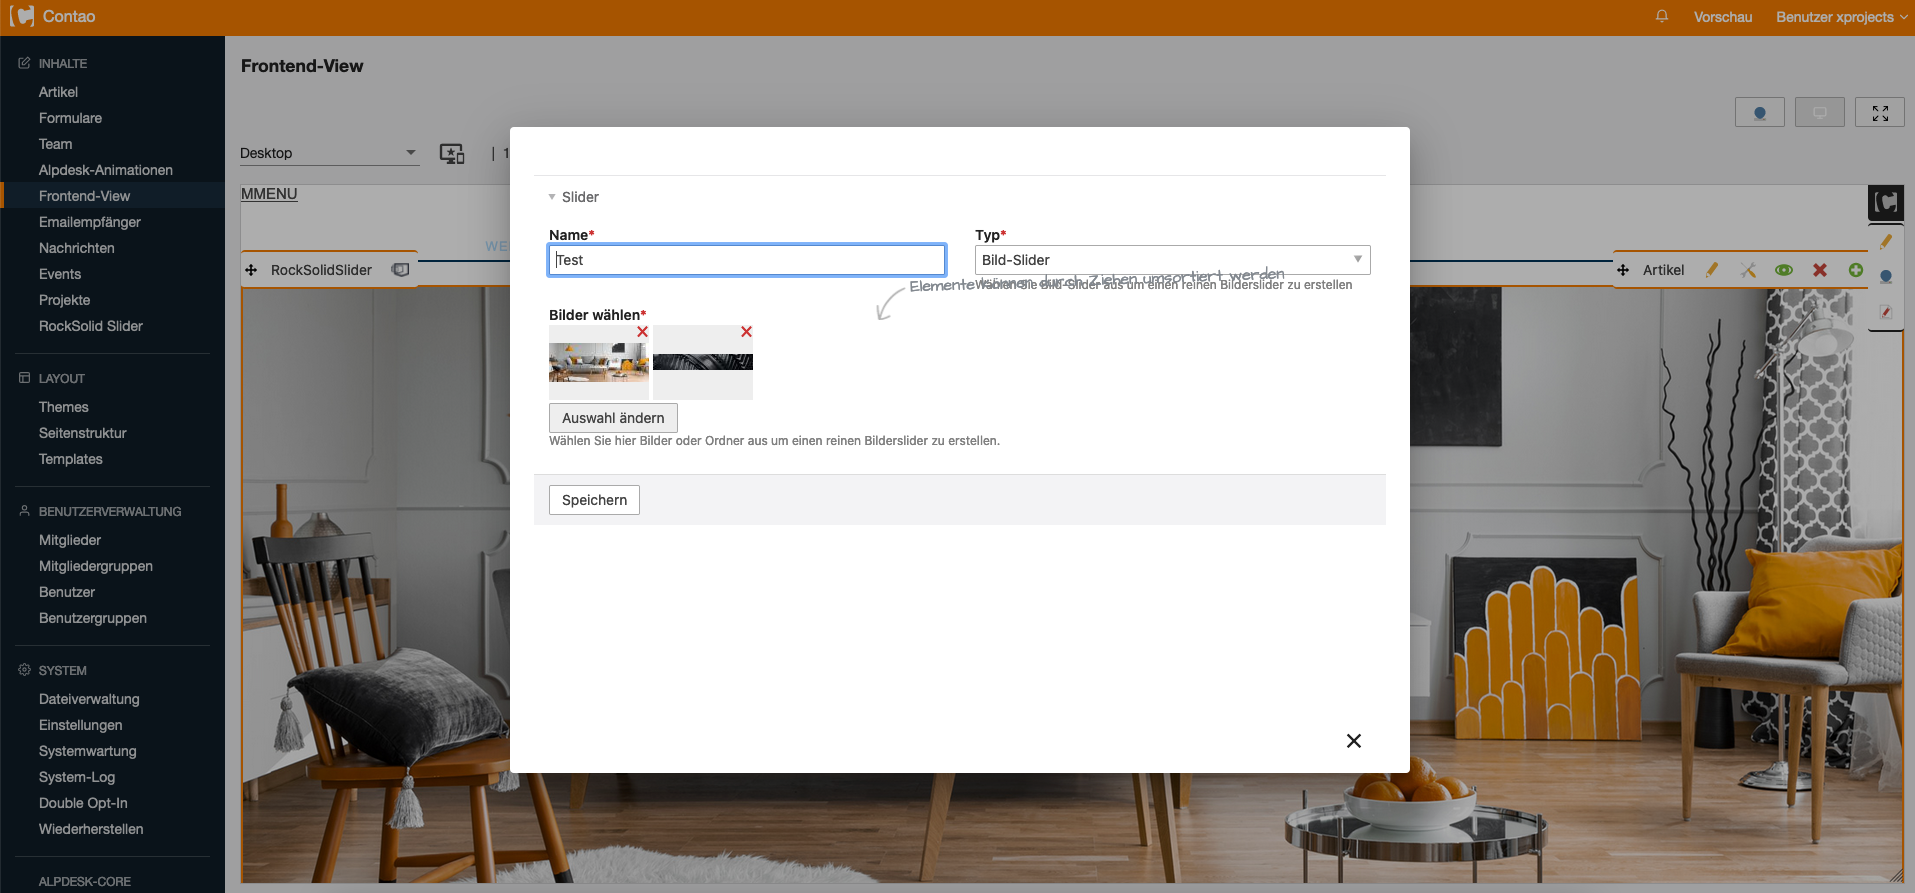This screenshot has height=893, width=1915.
Task: Collapse the INHALTE sidebar group
Action: pyautogui.click(x=63, y=63)
